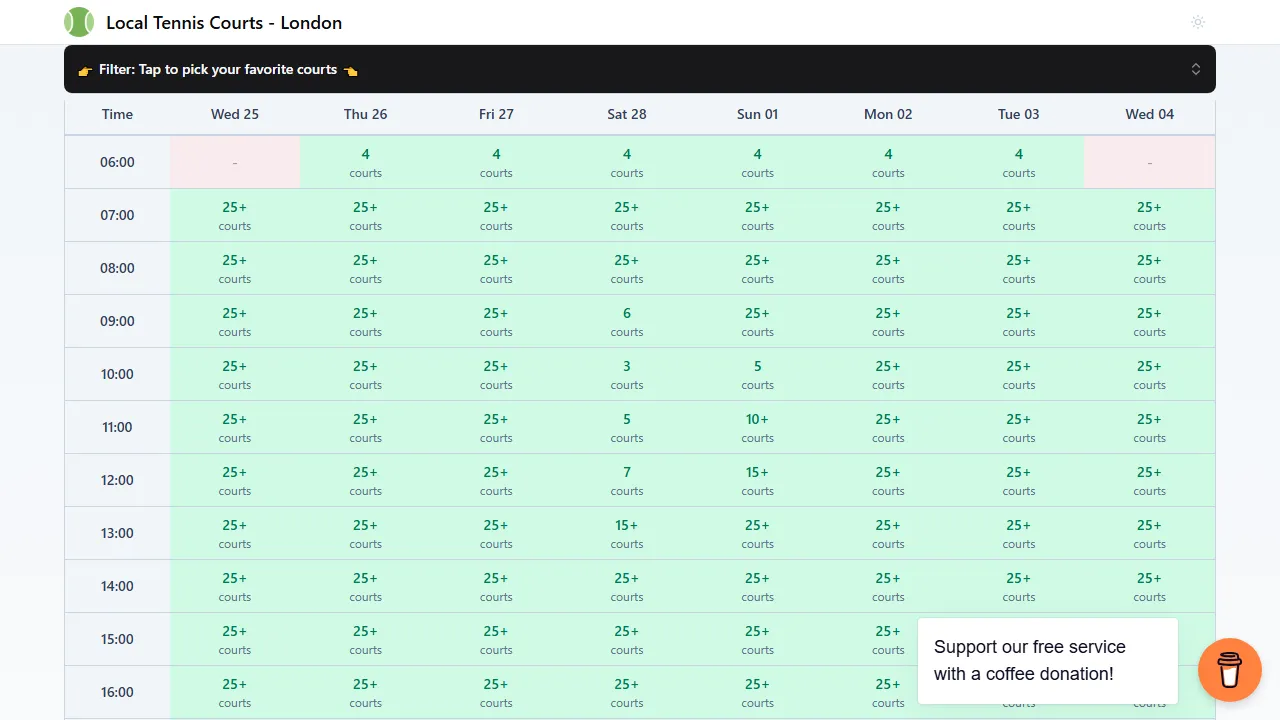The width and height of the screenshot is (1280, 720).
Task: Enable the Sun 01 10:00 time slot
Action: [757, 373]
